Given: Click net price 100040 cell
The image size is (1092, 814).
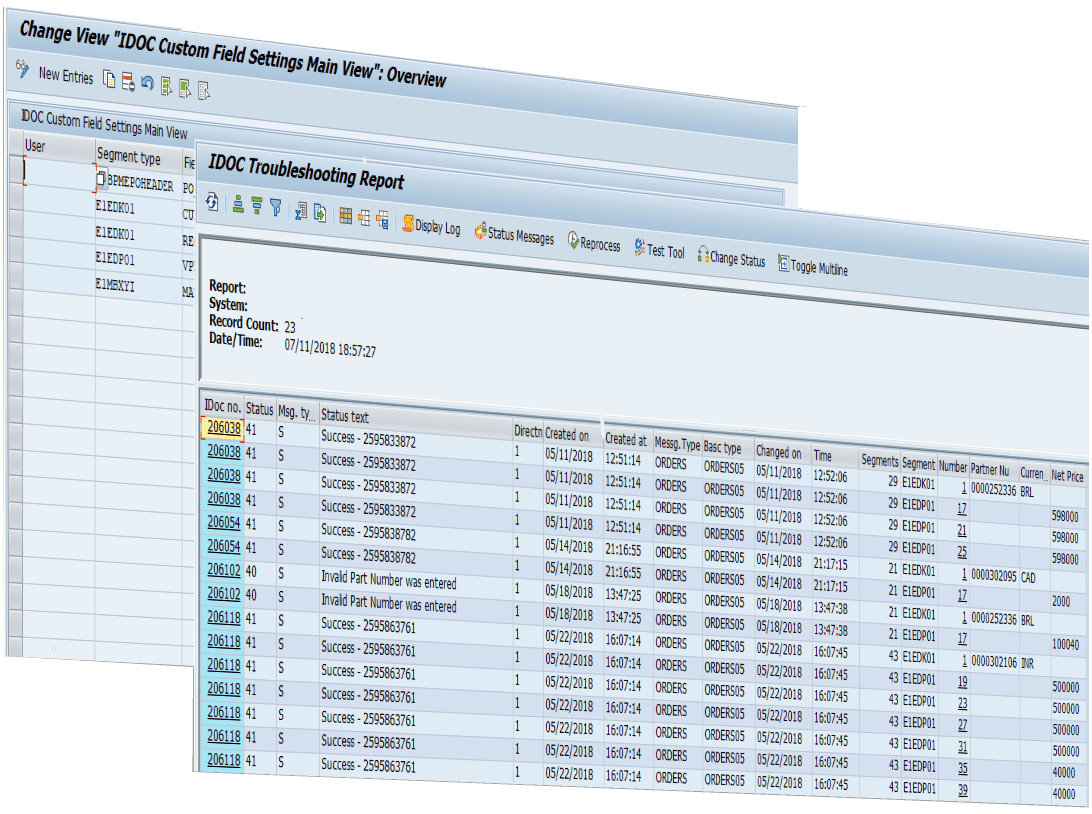Looking at the screenshot, I should [x=1066, y=644].
